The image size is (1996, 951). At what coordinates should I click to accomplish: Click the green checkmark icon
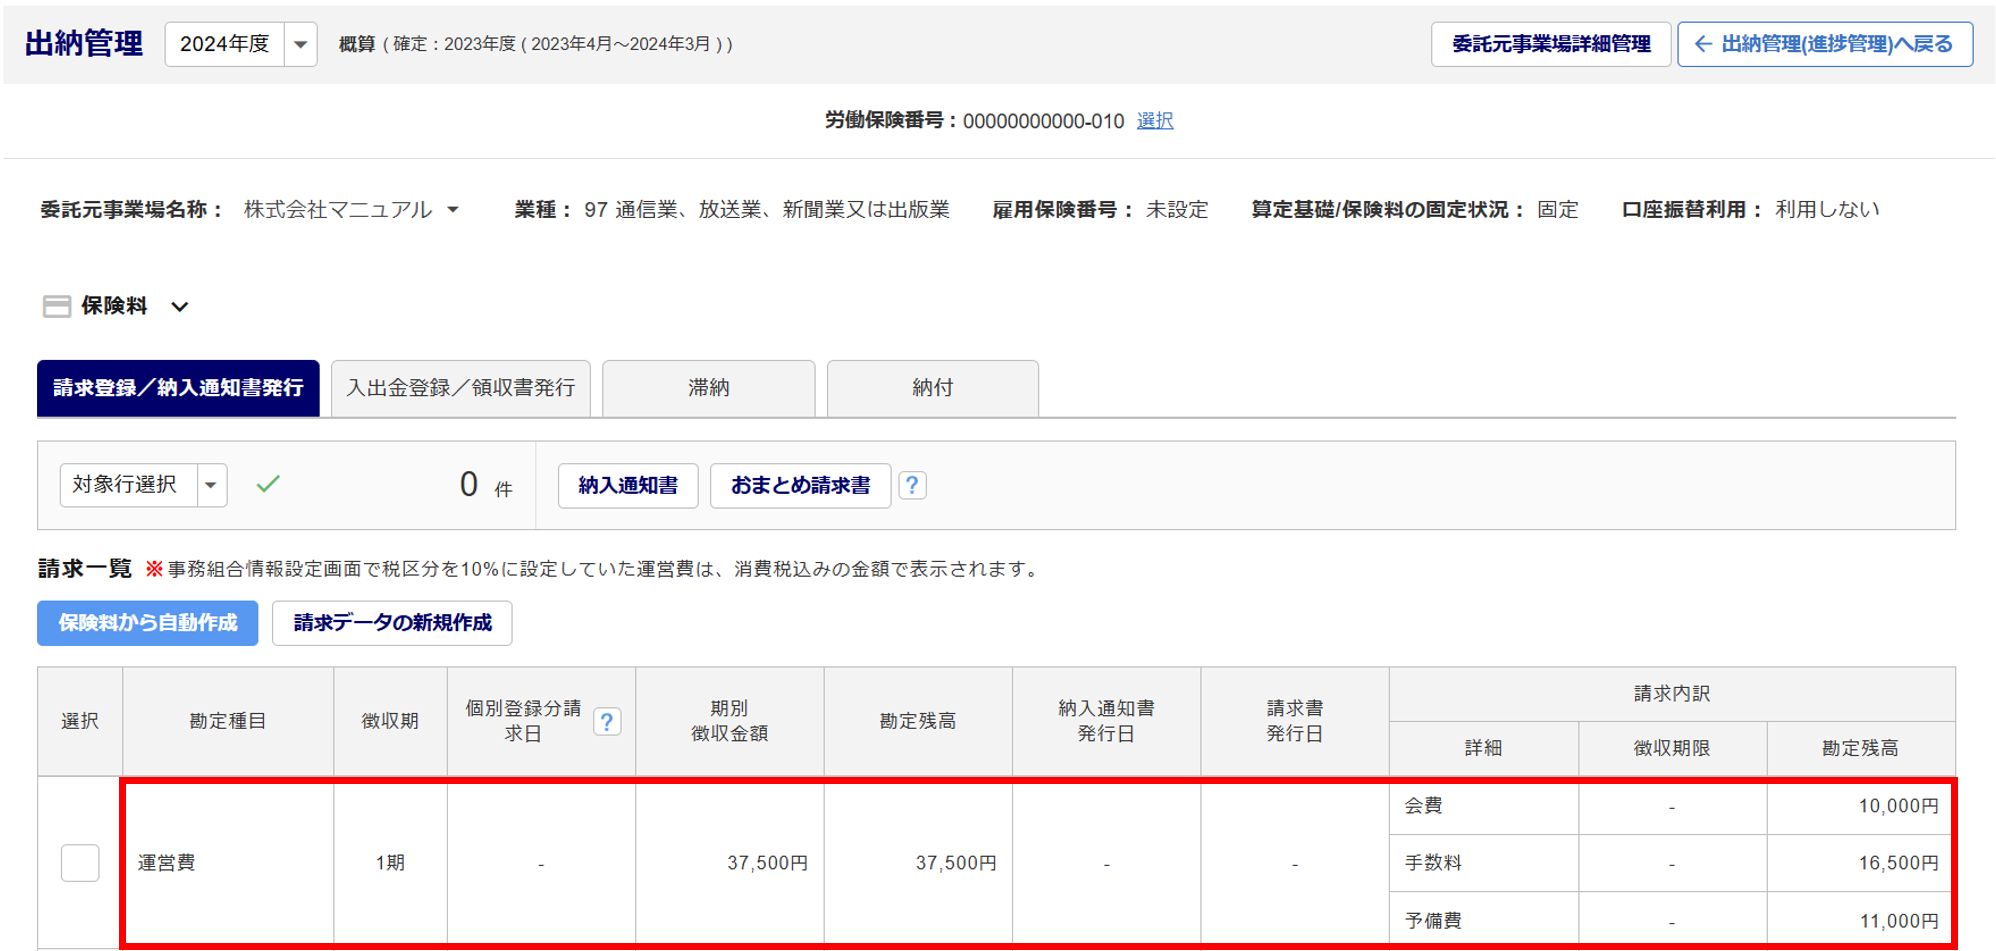pos(268,485)
